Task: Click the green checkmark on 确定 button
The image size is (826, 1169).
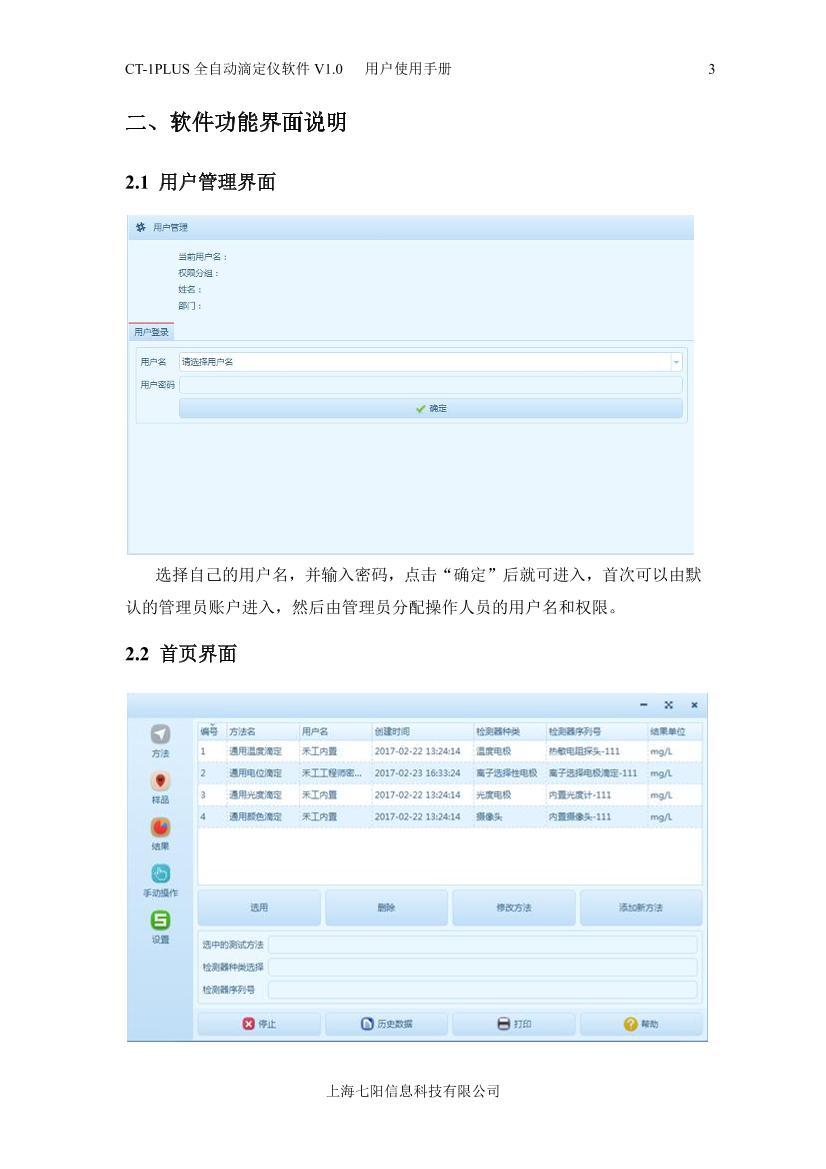Action: point(421,409)
